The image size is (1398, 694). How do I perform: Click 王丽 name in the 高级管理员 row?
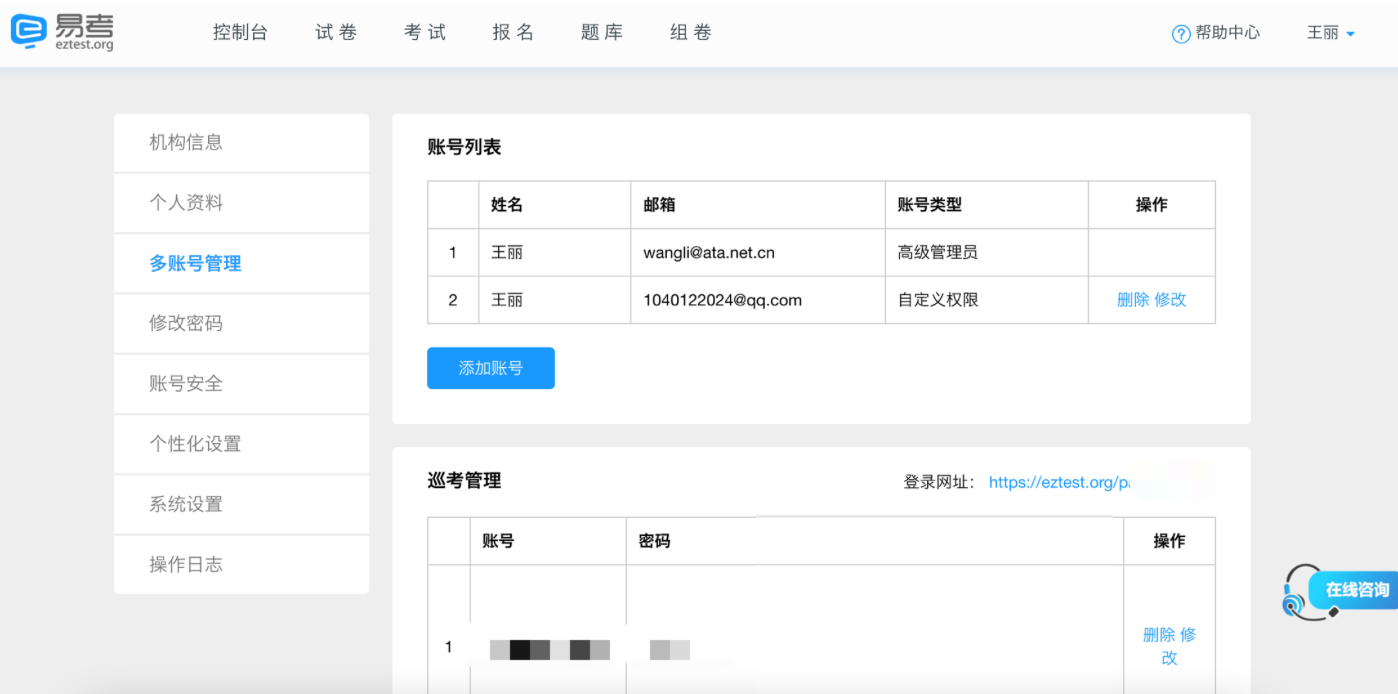tap(507, 252)
